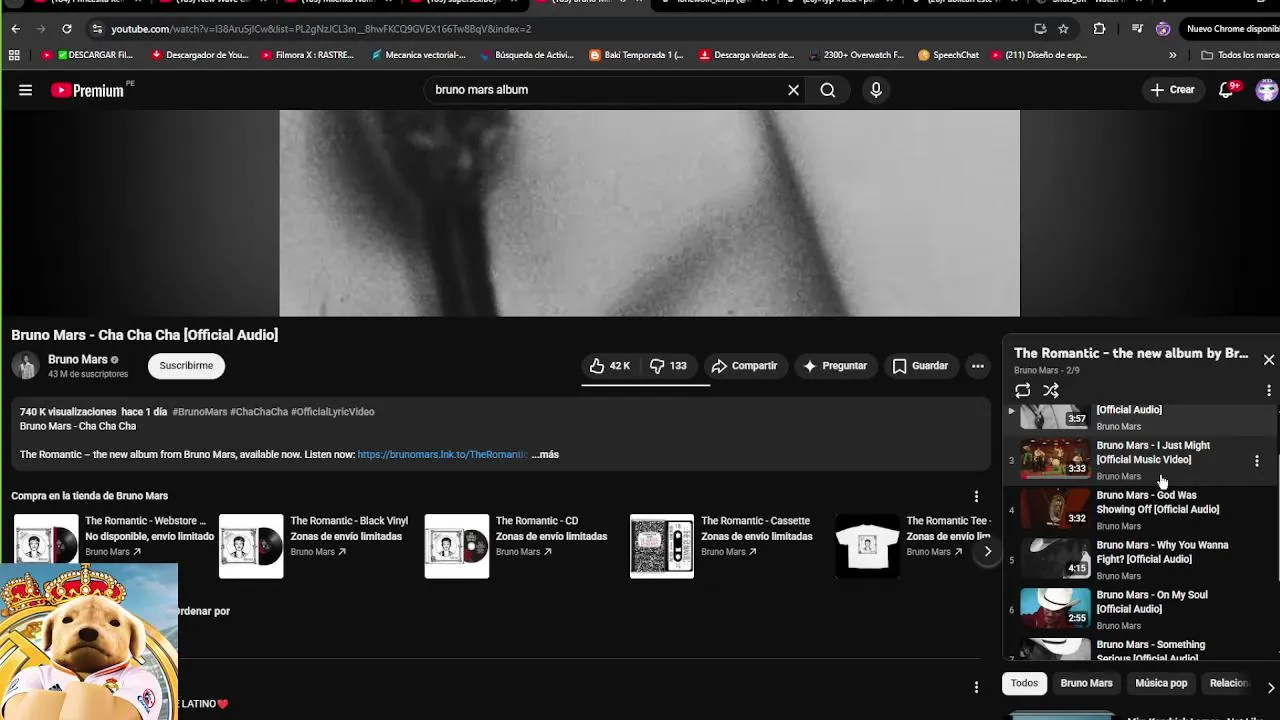Click the video player frame
The image size is (1280, 720).
(650, 213)
